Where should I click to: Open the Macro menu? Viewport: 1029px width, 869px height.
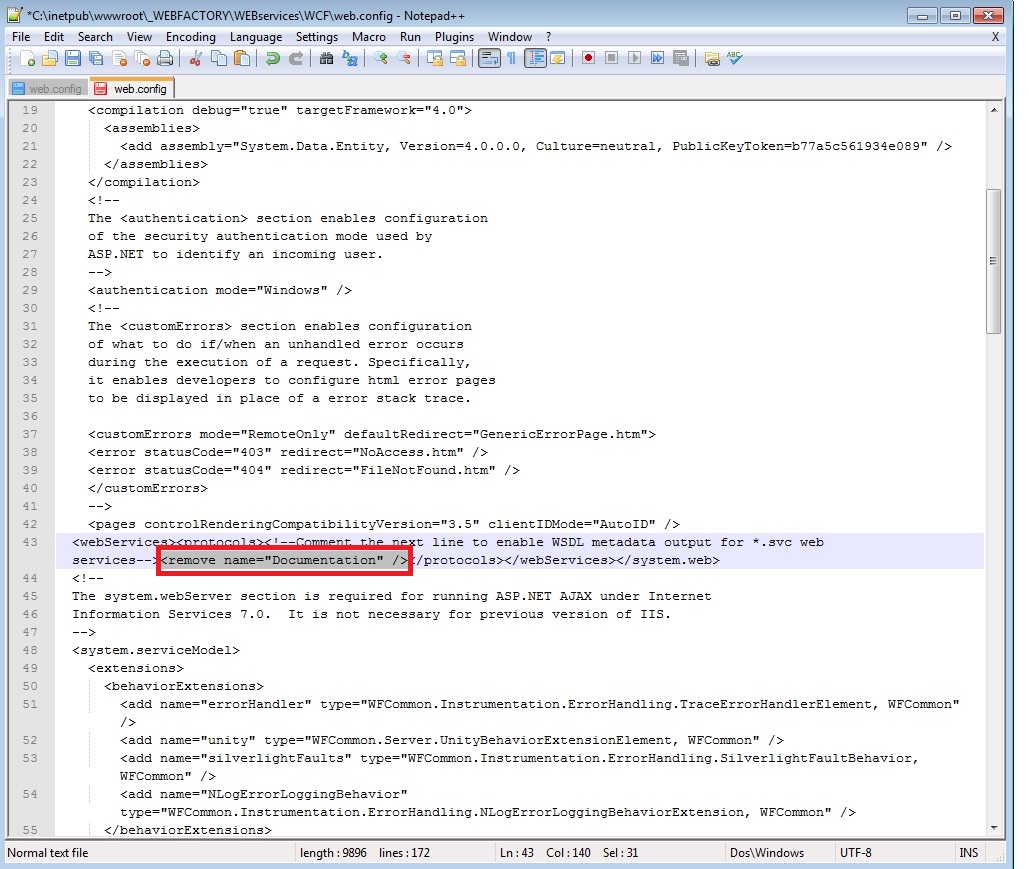pyautogui.click(x=368, y=37)
